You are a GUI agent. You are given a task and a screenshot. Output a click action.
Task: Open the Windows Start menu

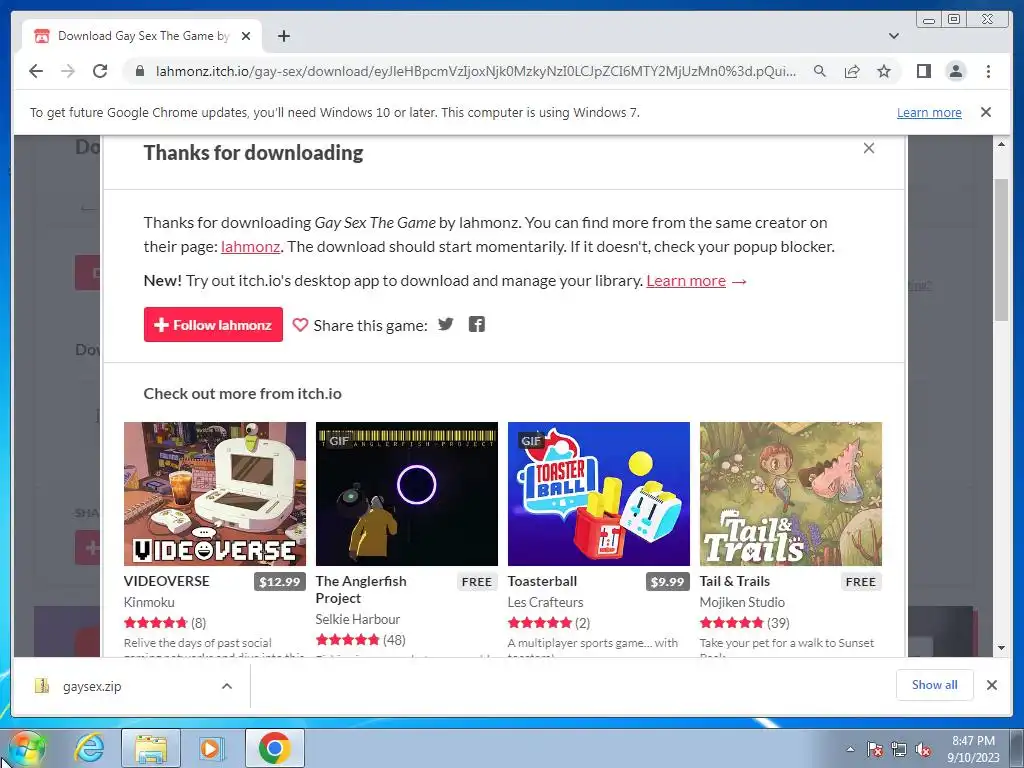click(x=25, y=748)
